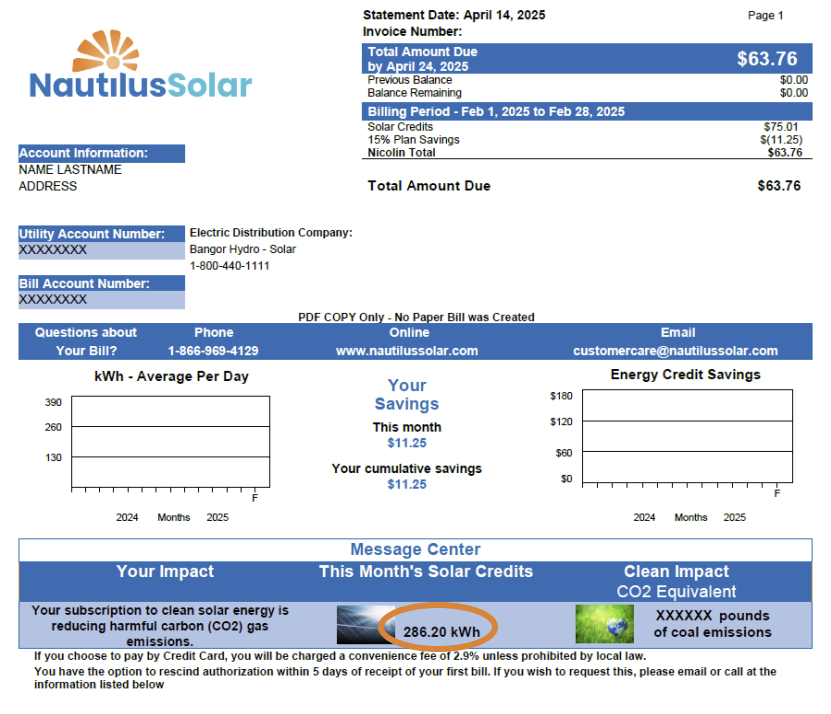Click the Message Center heading
The width and height of the screenshot is (831, 714).
415,549
